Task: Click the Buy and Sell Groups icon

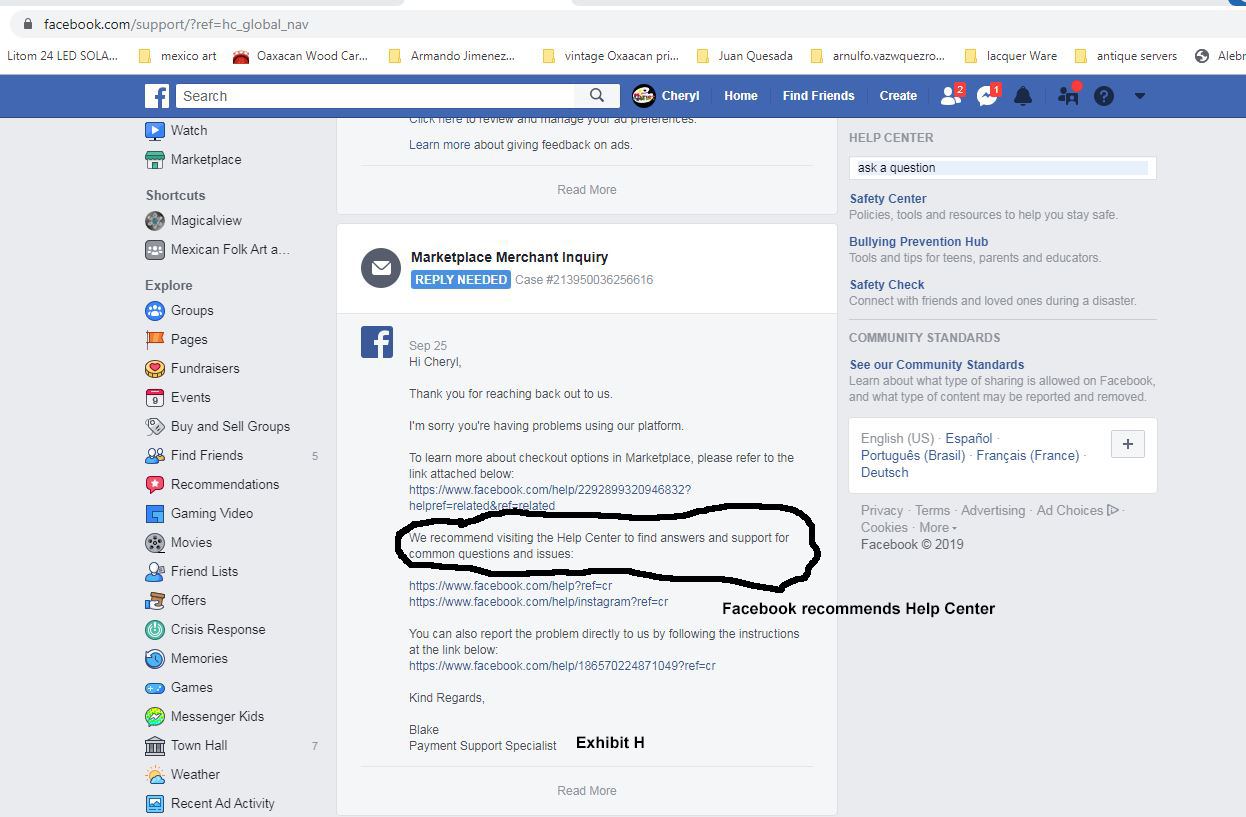Action: pyautogui.click(x=155, y=426)
